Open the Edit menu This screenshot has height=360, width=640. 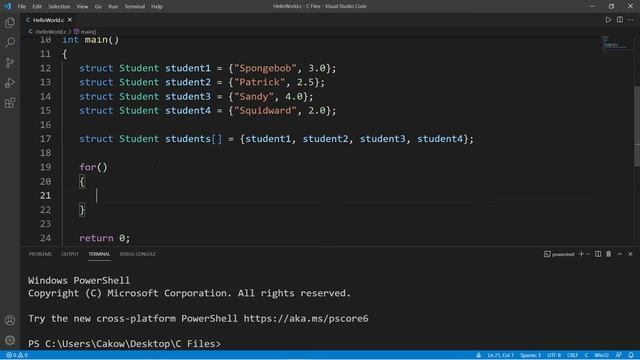pyautogui.click(x=37, y=6)
